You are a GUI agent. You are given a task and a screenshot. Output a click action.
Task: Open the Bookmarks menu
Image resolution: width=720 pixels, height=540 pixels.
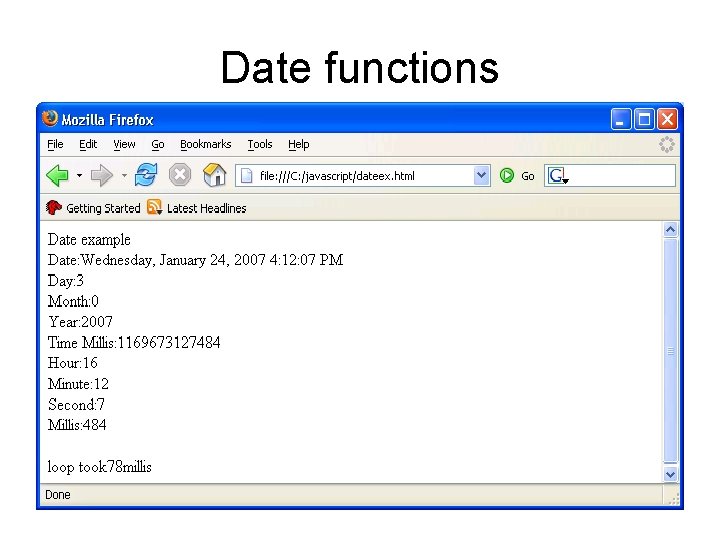pos(205,144)
